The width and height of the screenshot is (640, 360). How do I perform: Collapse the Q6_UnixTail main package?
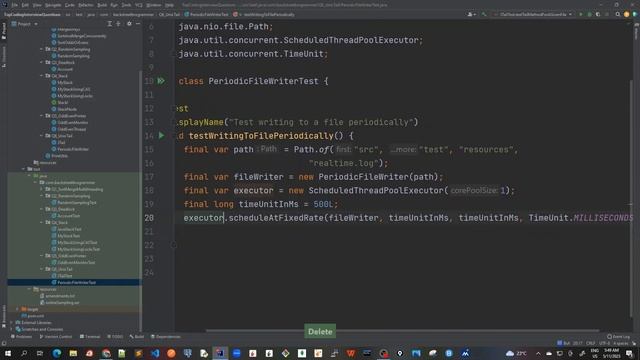[41, 136]
